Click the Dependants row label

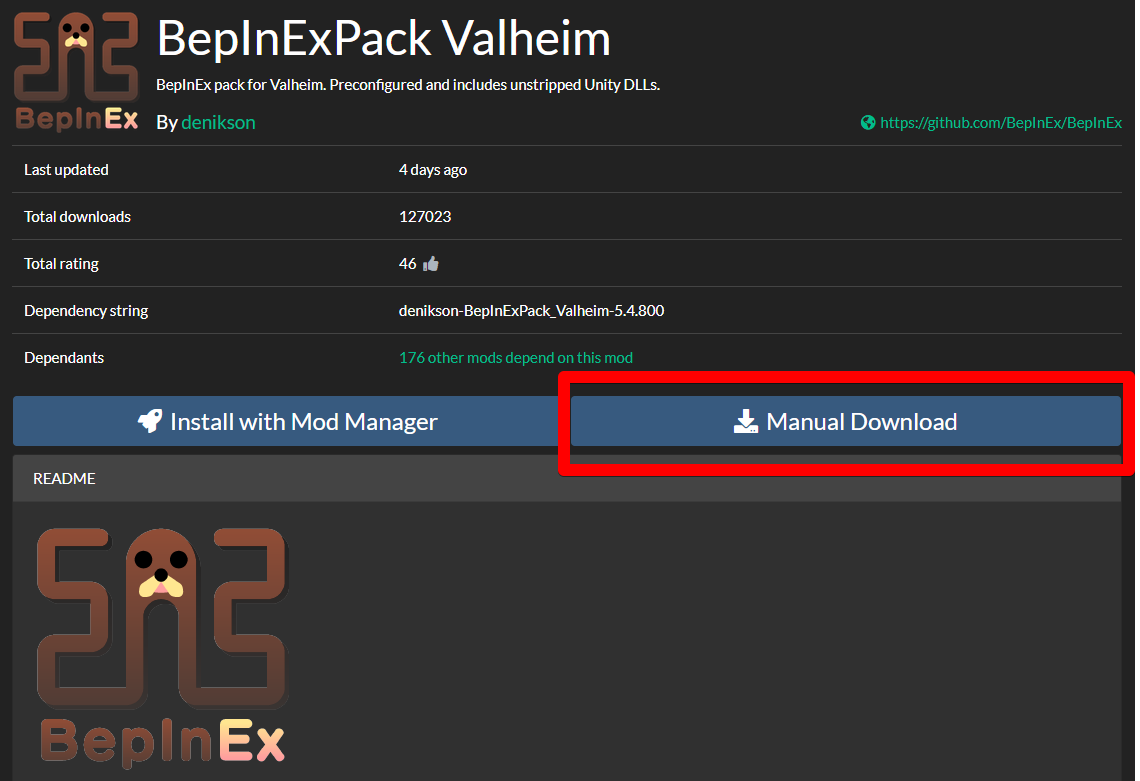(64, 358)
